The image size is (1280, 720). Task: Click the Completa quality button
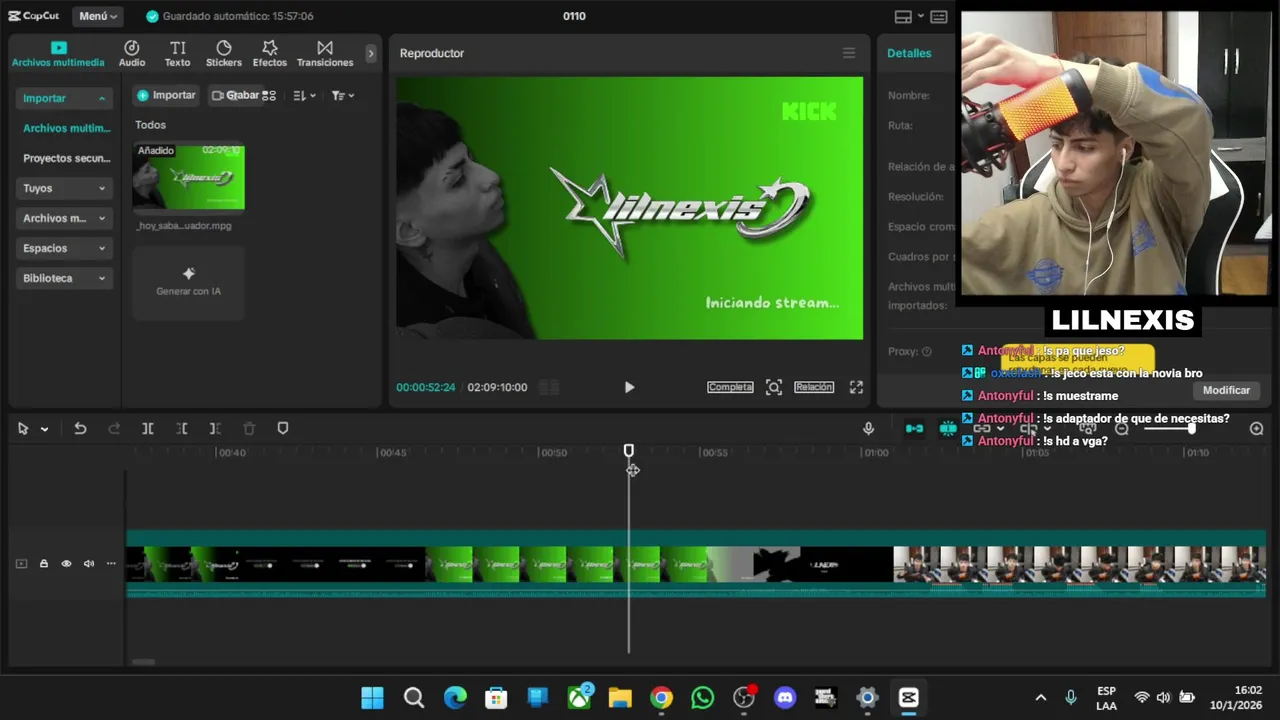[730, 387]
